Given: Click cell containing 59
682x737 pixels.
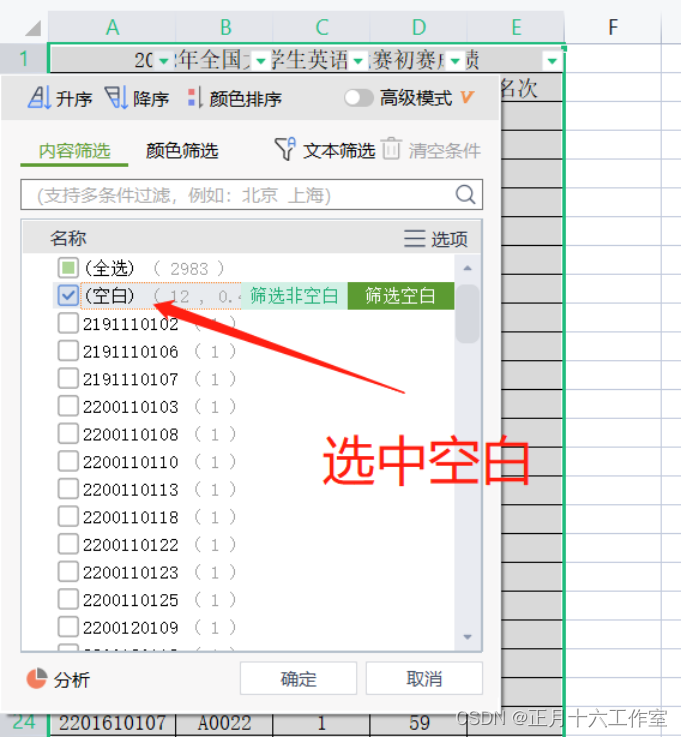Looking at the screenshot, I should 418,723.
